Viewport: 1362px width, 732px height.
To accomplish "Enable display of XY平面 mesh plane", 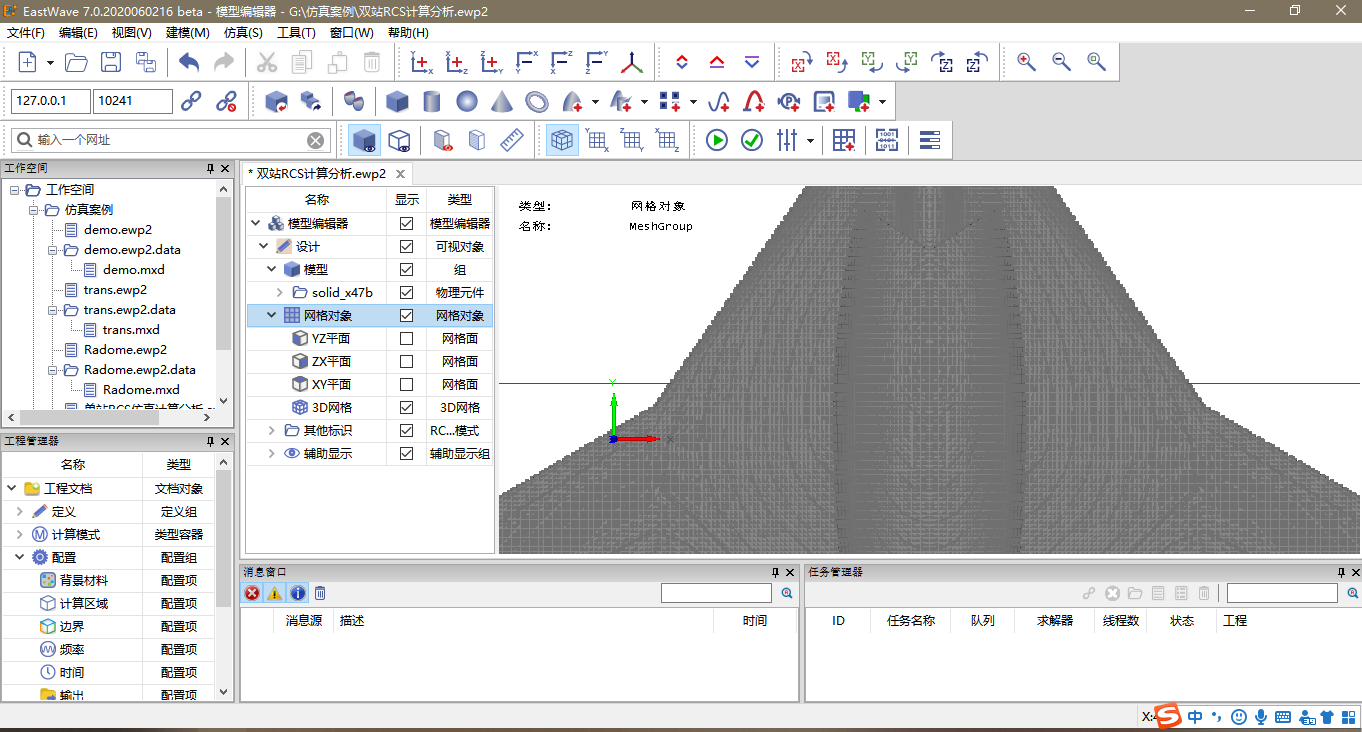I will click(406, 384).
